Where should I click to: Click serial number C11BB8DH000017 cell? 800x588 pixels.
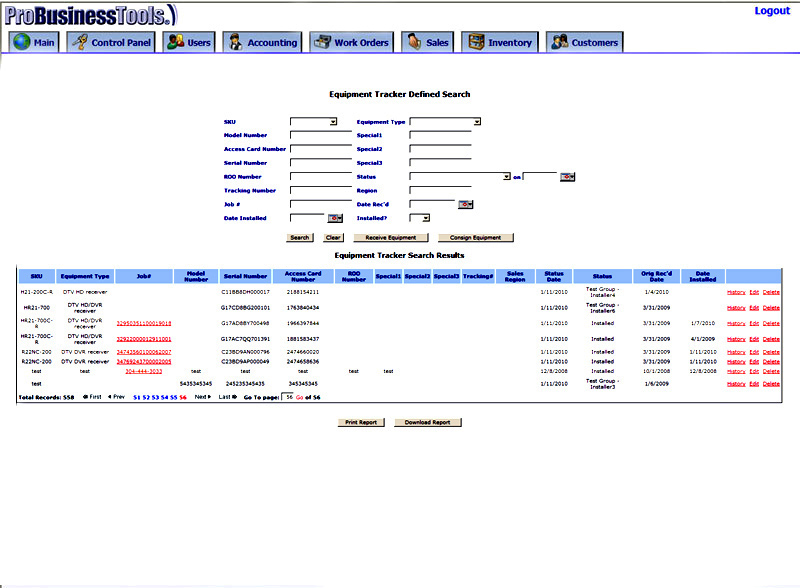(x=245, y=292)
